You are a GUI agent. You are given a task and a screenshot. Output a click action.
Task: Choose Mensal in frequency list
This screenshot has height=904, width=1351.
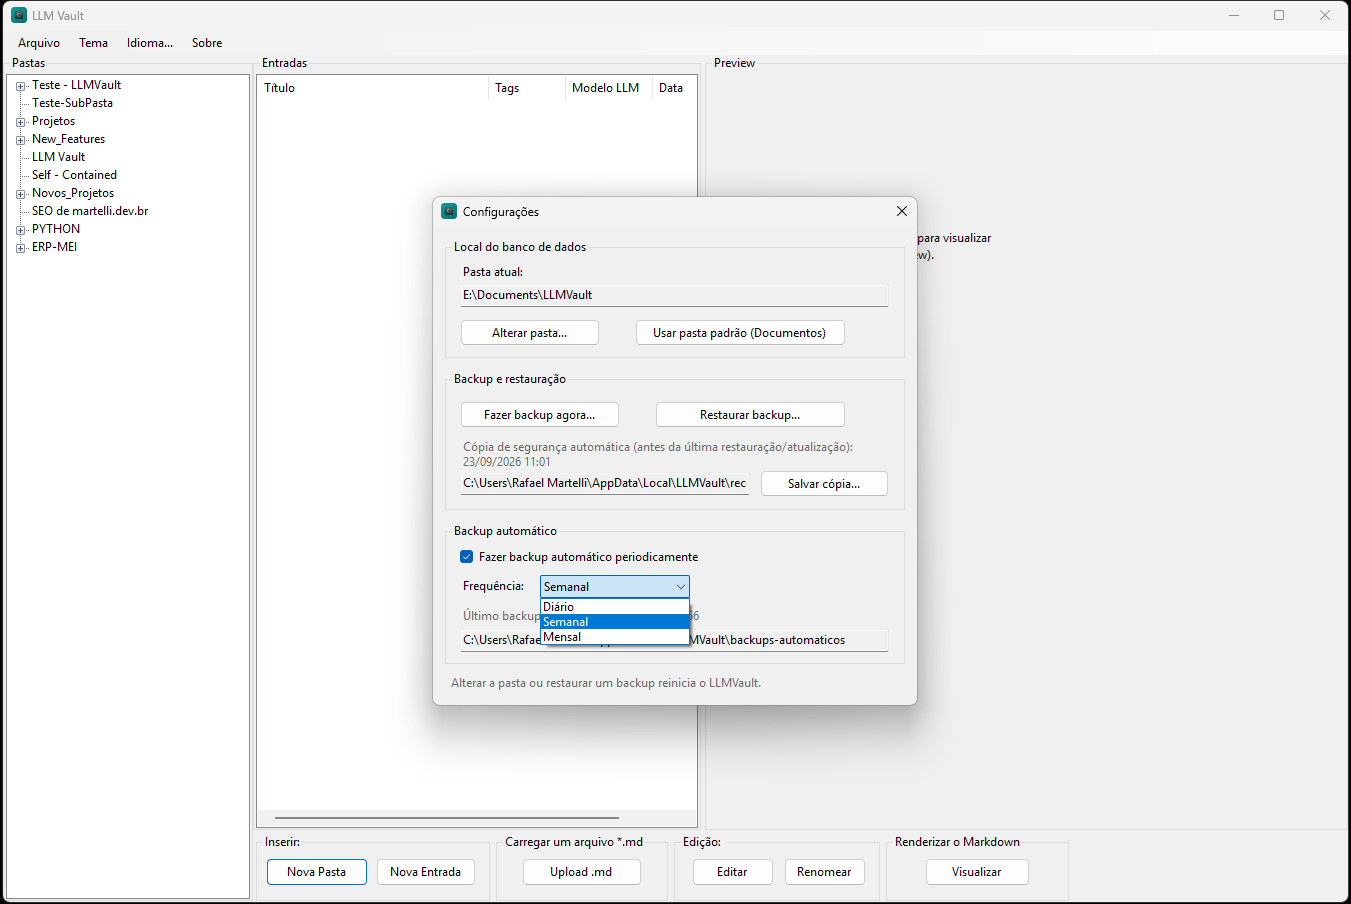pyautogui.click(x=615, y=637)
